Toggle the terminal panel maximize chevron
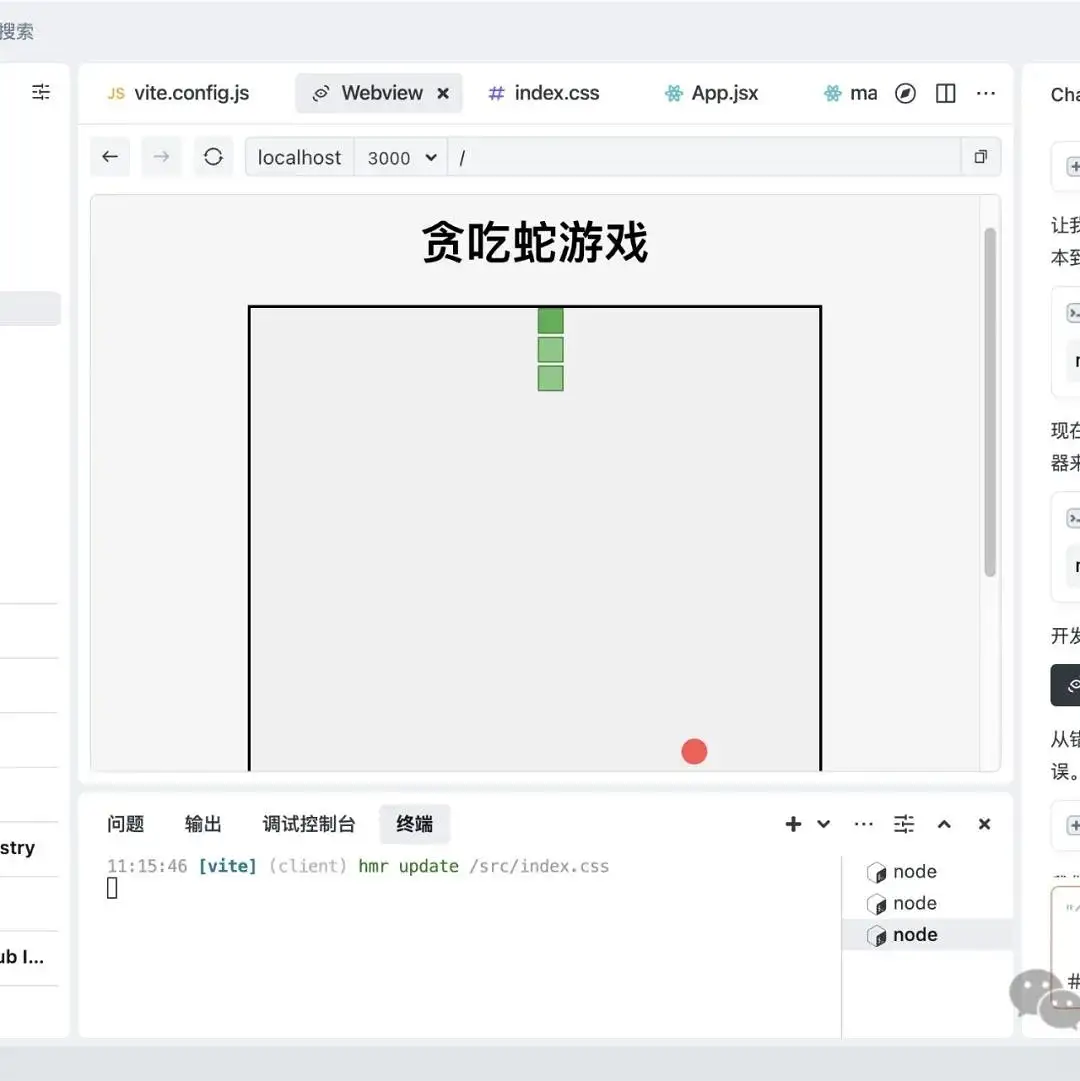1080x1081 pixels. point(944,824)
